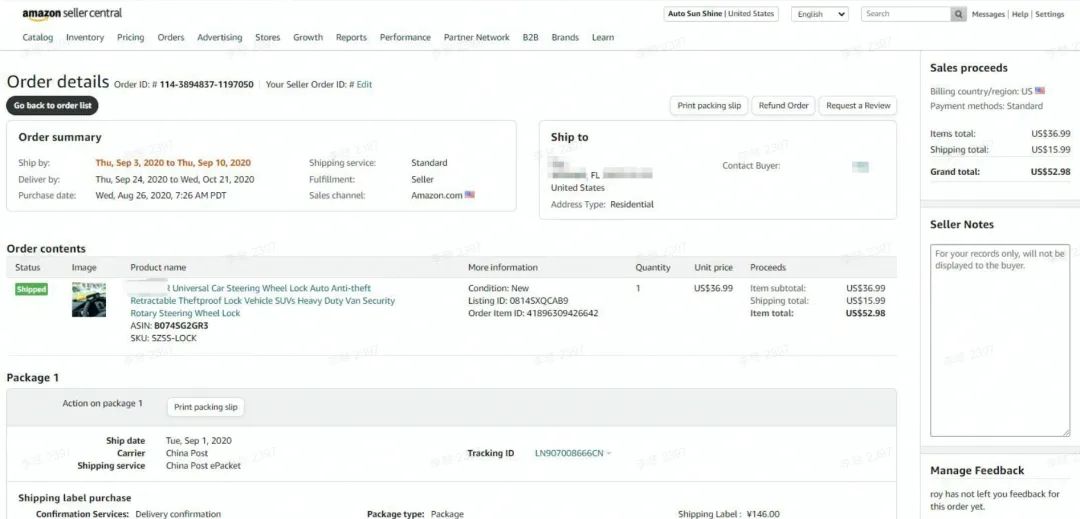Click Request a Review button
Screen dimensions: 1080x519
(x=858, y=105)
